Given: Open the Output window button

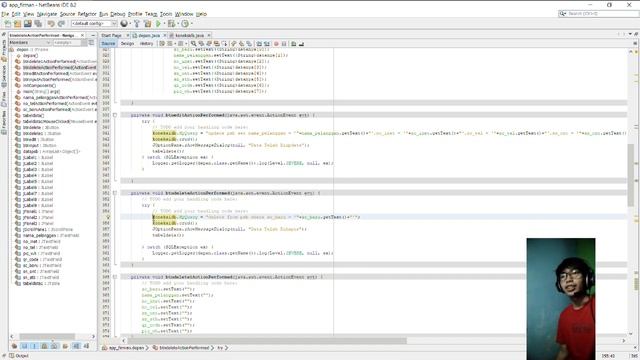Looking at the screenshot, I should click(x=19, y=356).
